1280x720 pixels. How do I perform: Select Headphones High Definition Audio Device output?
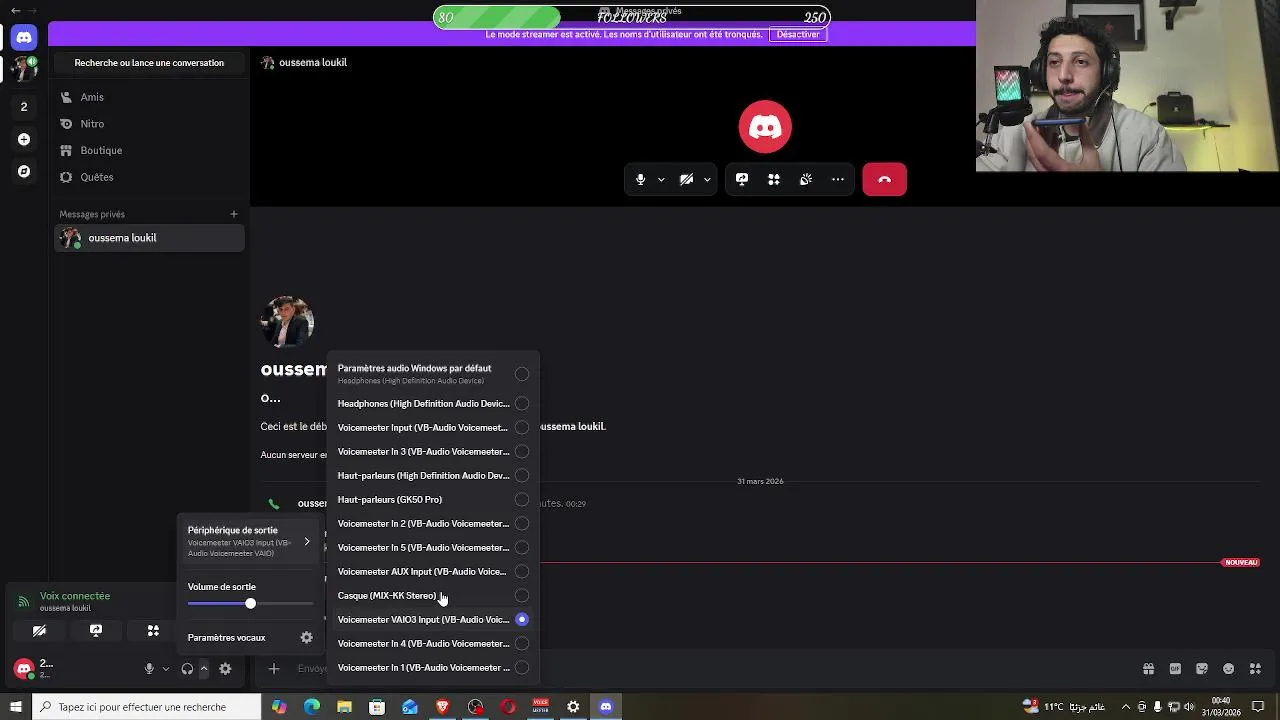[x=433, y=404]
